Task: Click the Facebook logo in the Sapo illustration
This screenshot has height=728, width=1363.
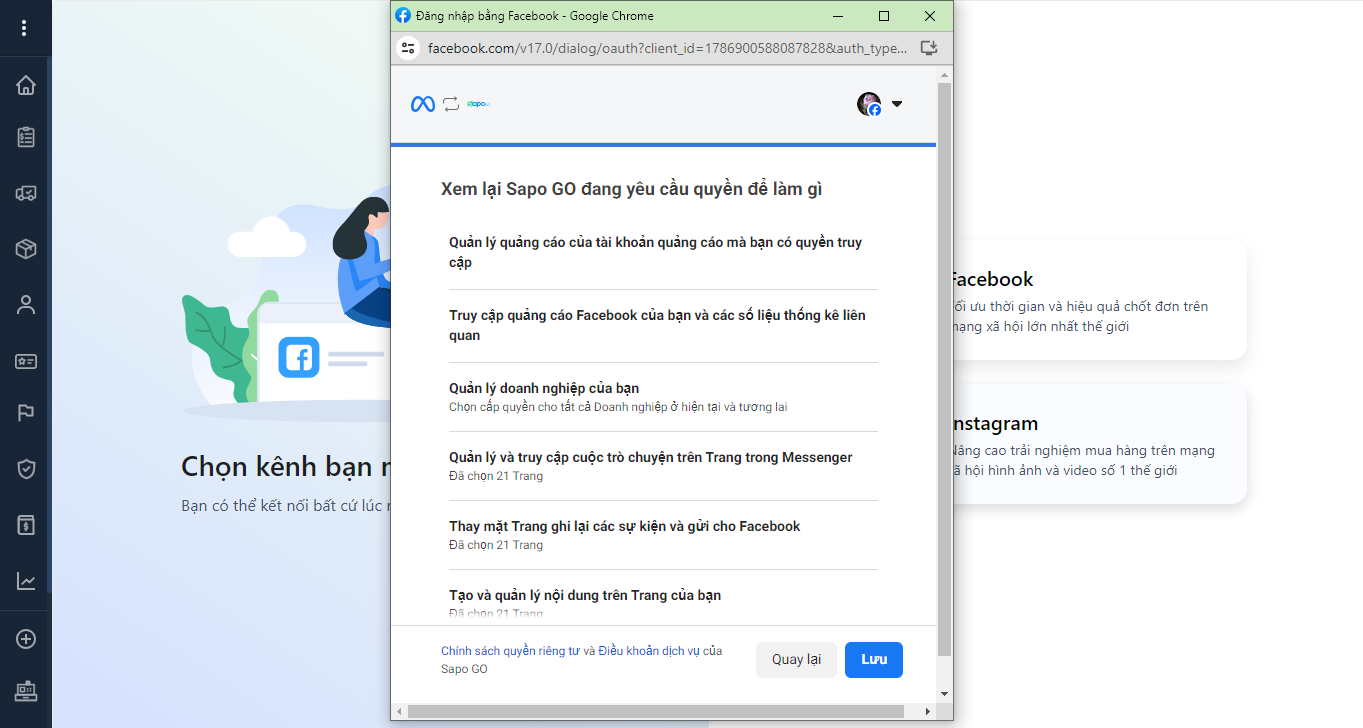Action: tap(298, 357)
